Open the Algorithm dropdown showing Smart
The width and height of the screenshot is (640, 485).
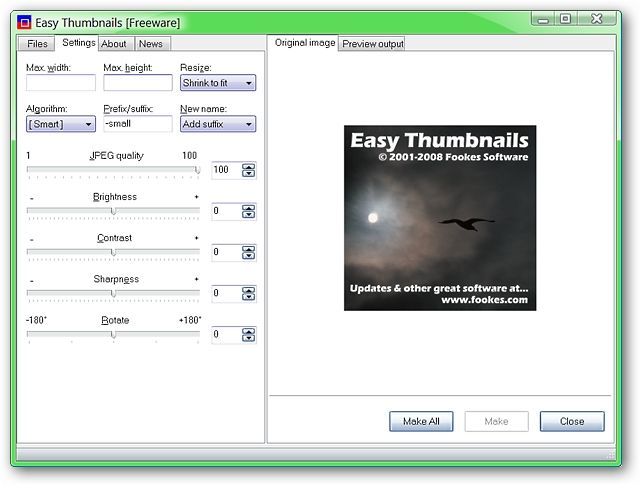click(61, 124)
